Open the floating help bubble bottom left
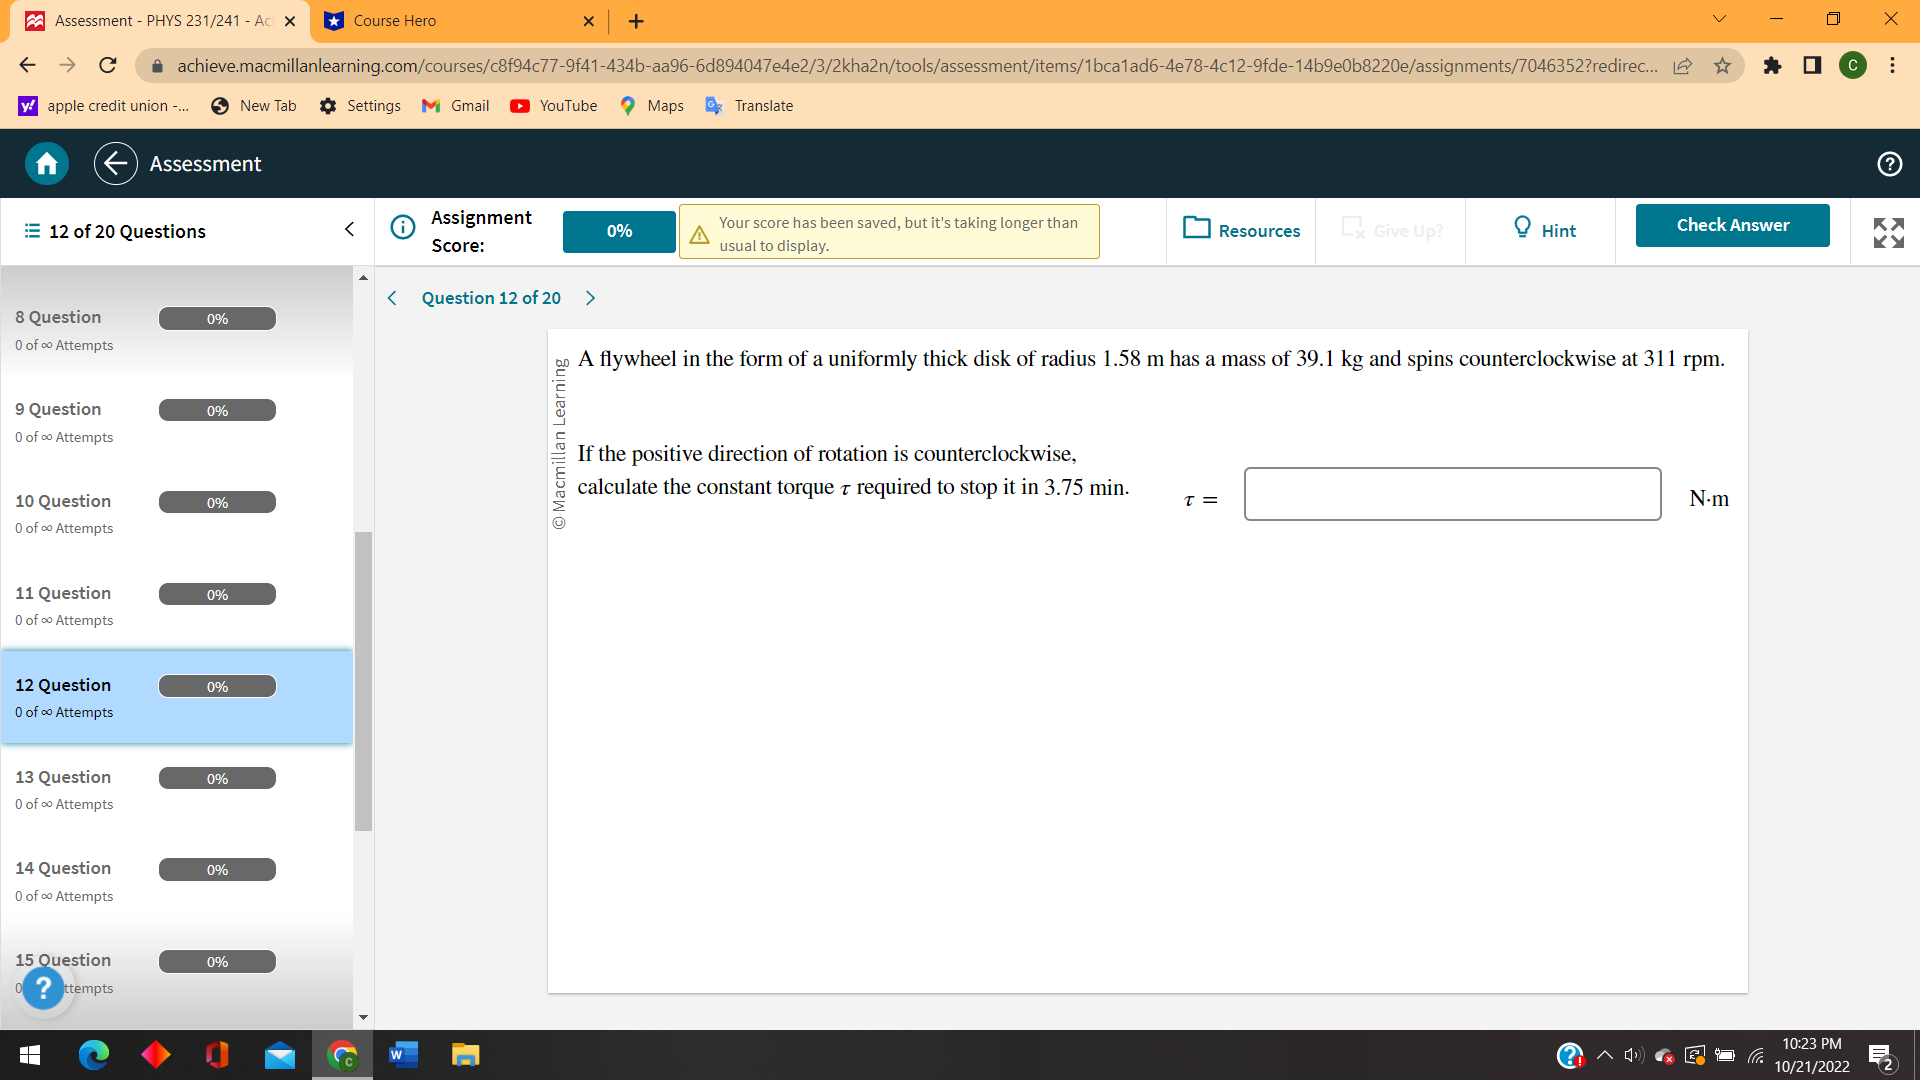 pos(43,988)
